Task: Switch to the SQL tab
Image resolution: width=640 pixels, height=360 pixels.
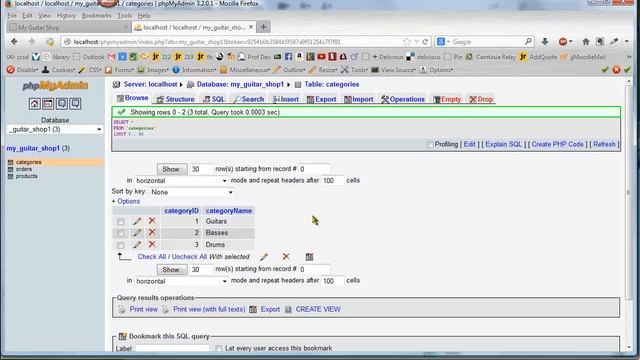Action: point(214,99)
